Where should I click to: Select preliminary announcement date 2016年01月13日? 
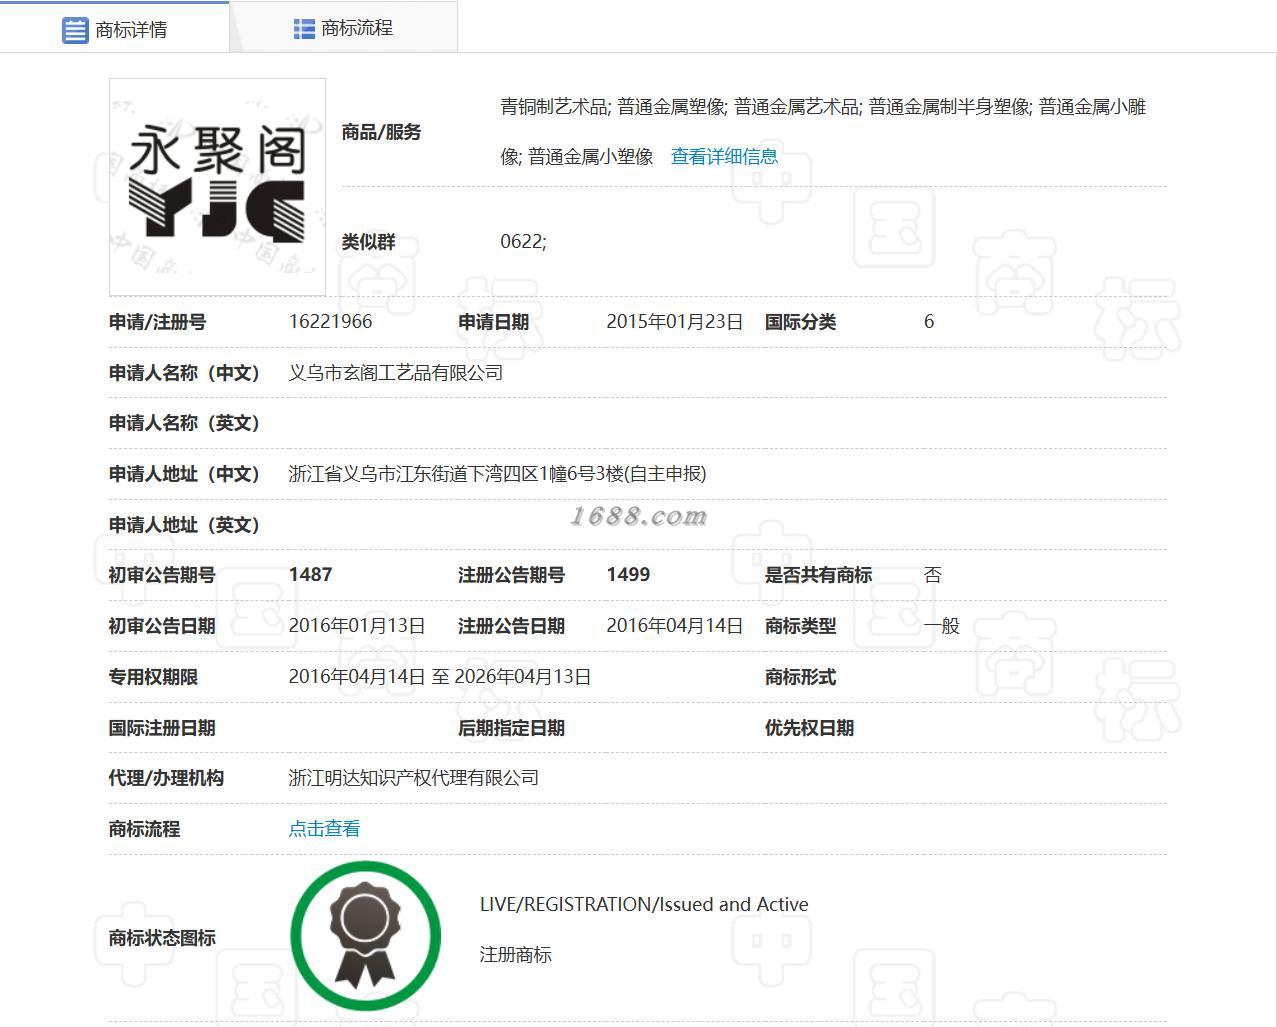point(357,626)
